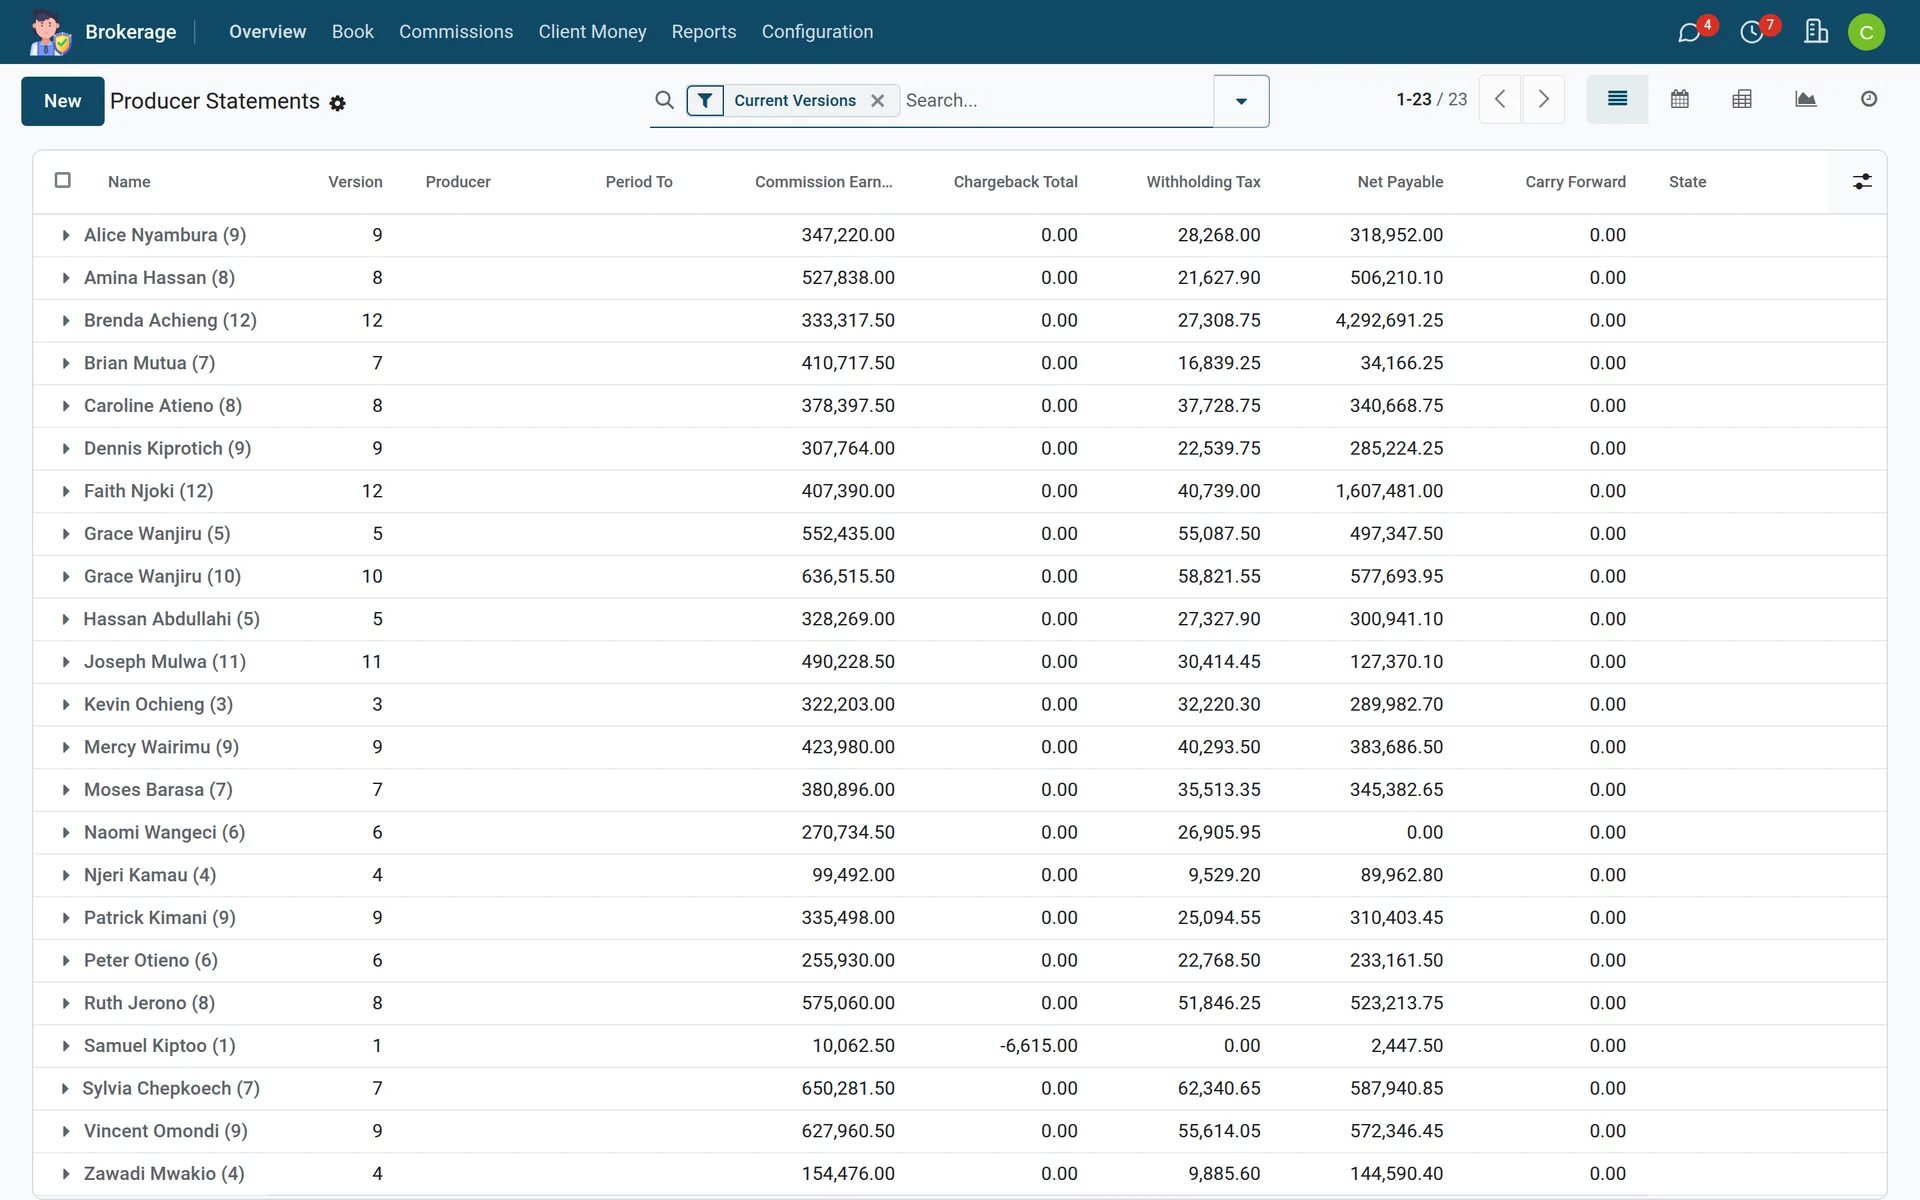Click the -6,615.00 chargeback value
This screenshot has height=1200, width=1920.
point(1039,1046)
